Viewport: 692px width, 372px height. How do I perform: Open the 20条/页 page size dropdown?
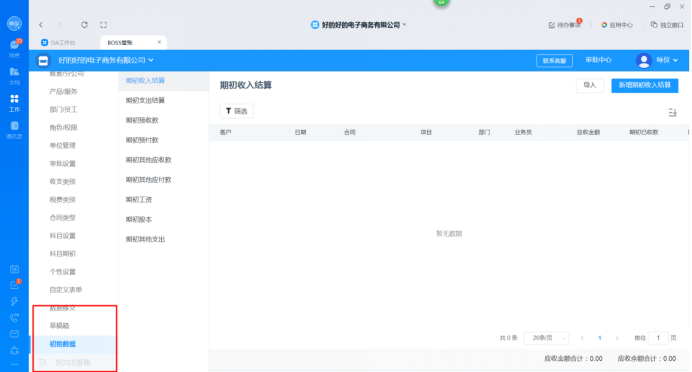point(546,338)
